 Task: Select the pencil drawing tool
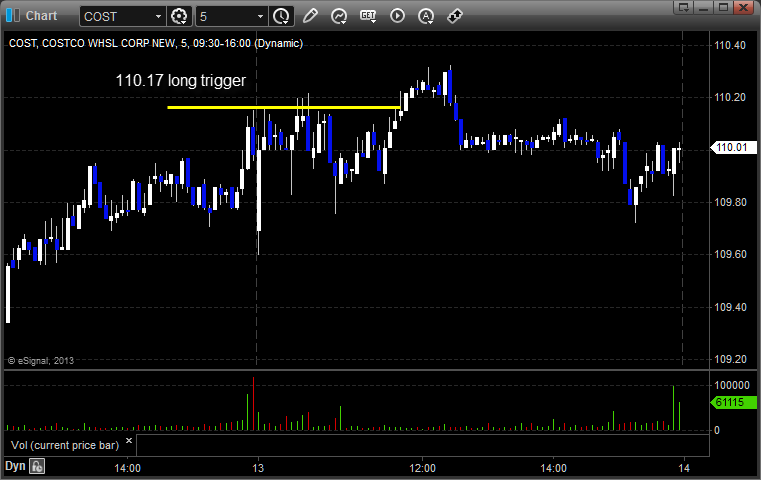(x=310, y=16)
